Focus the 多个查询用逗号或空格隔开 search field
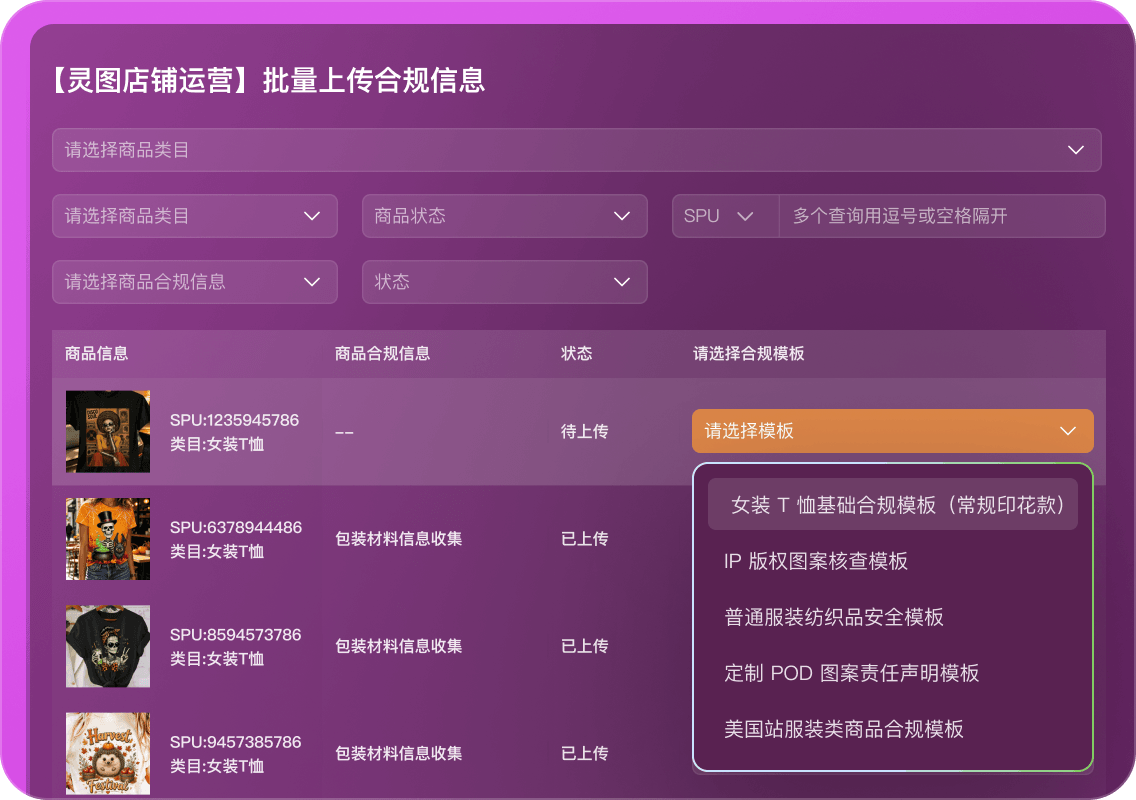The width and height of the screenshot is (1136, 800). pyautogui.click(x=942, y=216)
